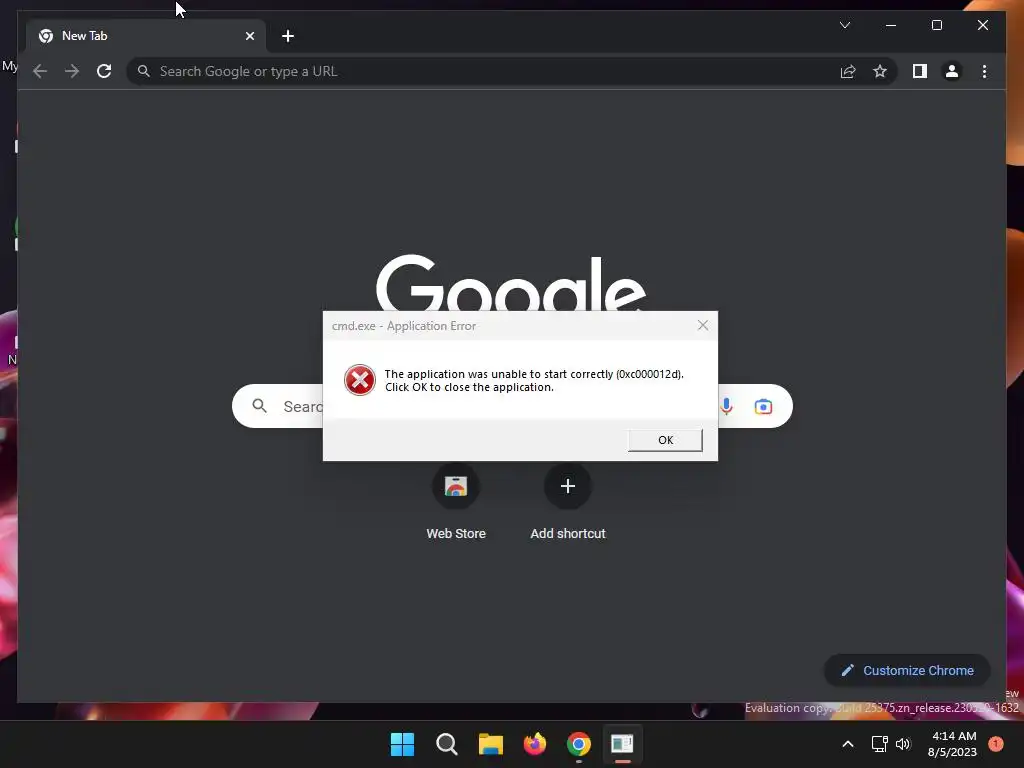1024x768 pixels.
Task: Open Windows taskbar search
Action: tap(447, 744)
